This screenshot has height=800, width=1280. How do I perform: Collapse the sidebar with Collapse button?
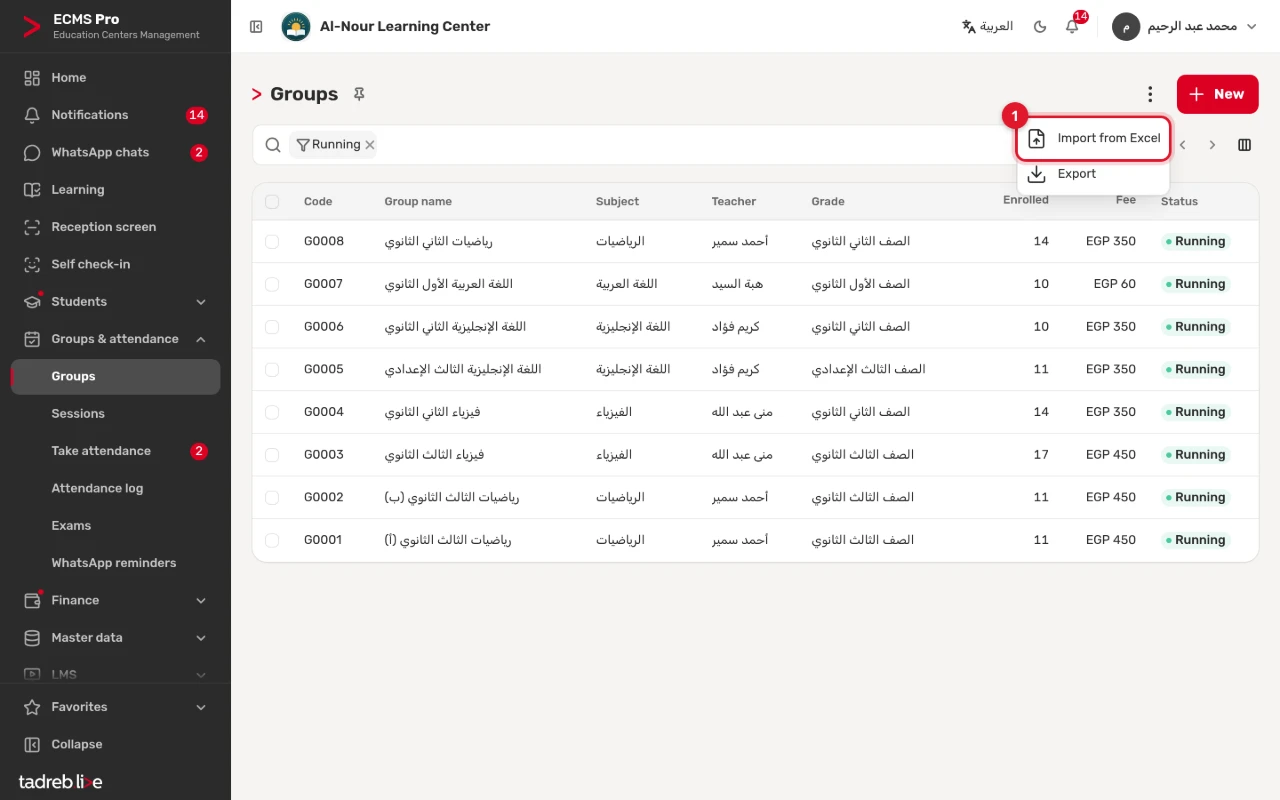click(x=116, y=744)
